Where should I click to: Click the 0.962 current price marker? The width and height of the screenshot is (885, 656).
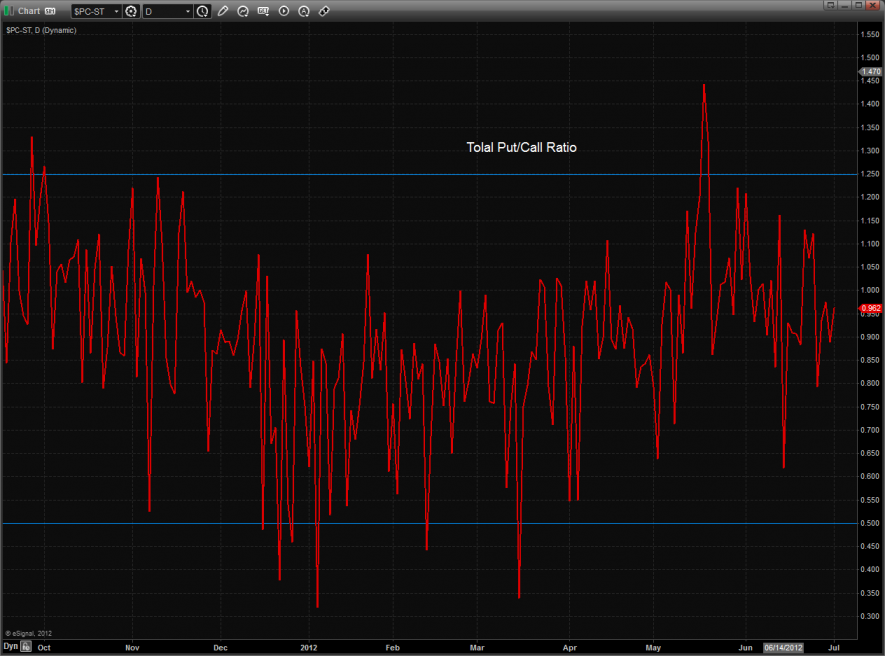pos(870,308)
